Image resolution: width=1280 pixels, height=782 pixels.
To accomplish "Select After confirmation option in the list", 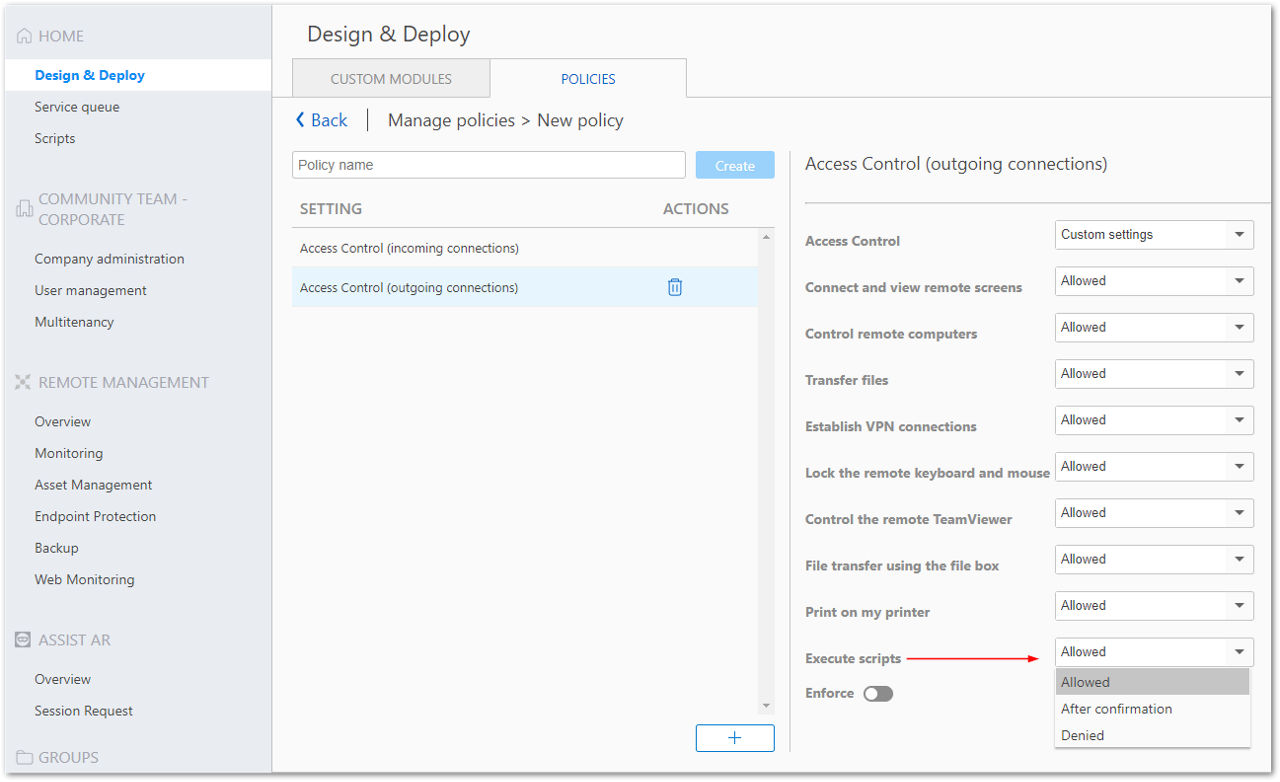I will coord(1152,709).
